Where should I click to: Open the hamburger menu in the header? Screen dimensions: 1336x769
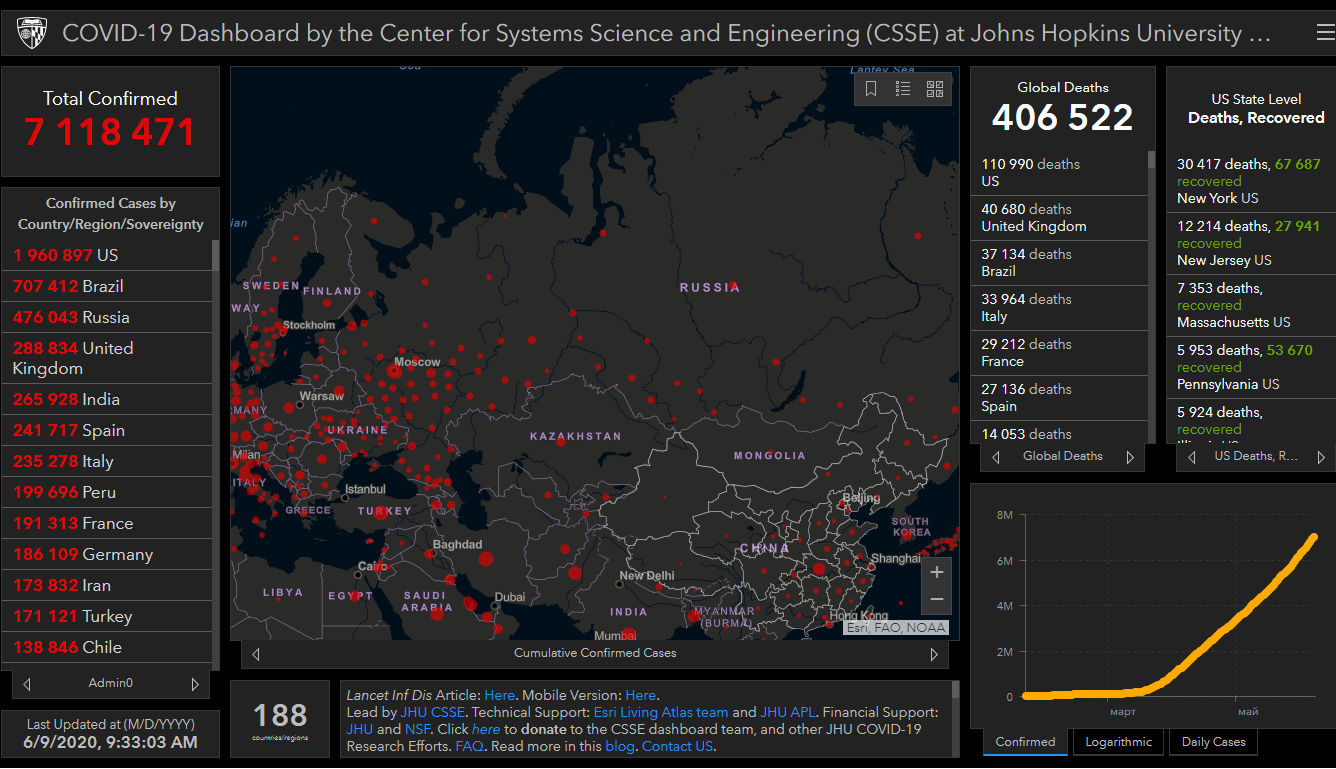[x=1324, y=33]
